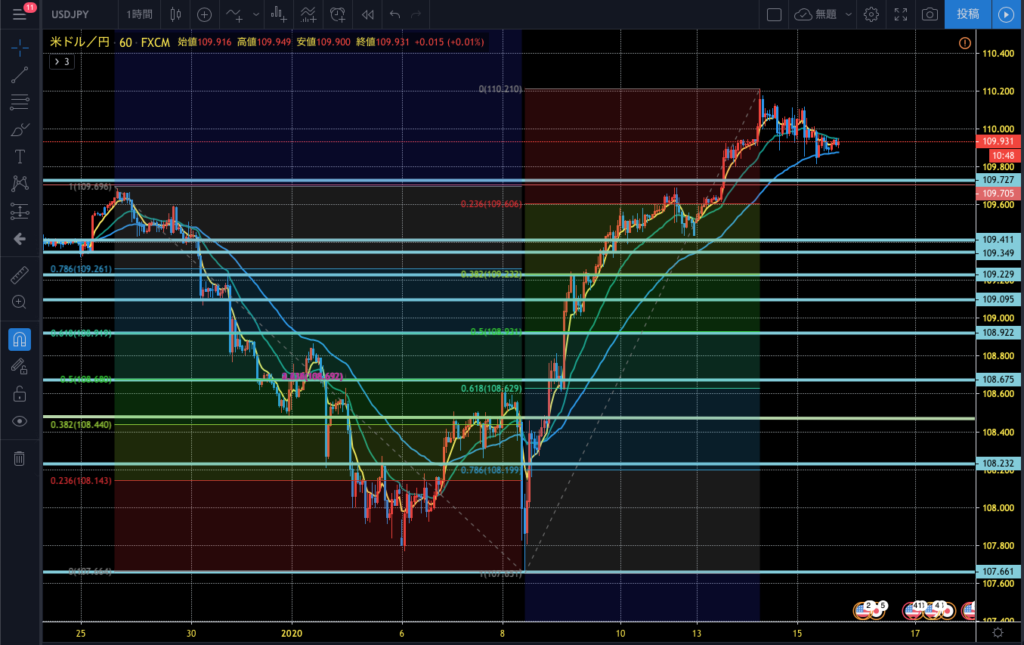
Task: Create an alert with clock icon
Action: tap(338, 14)
